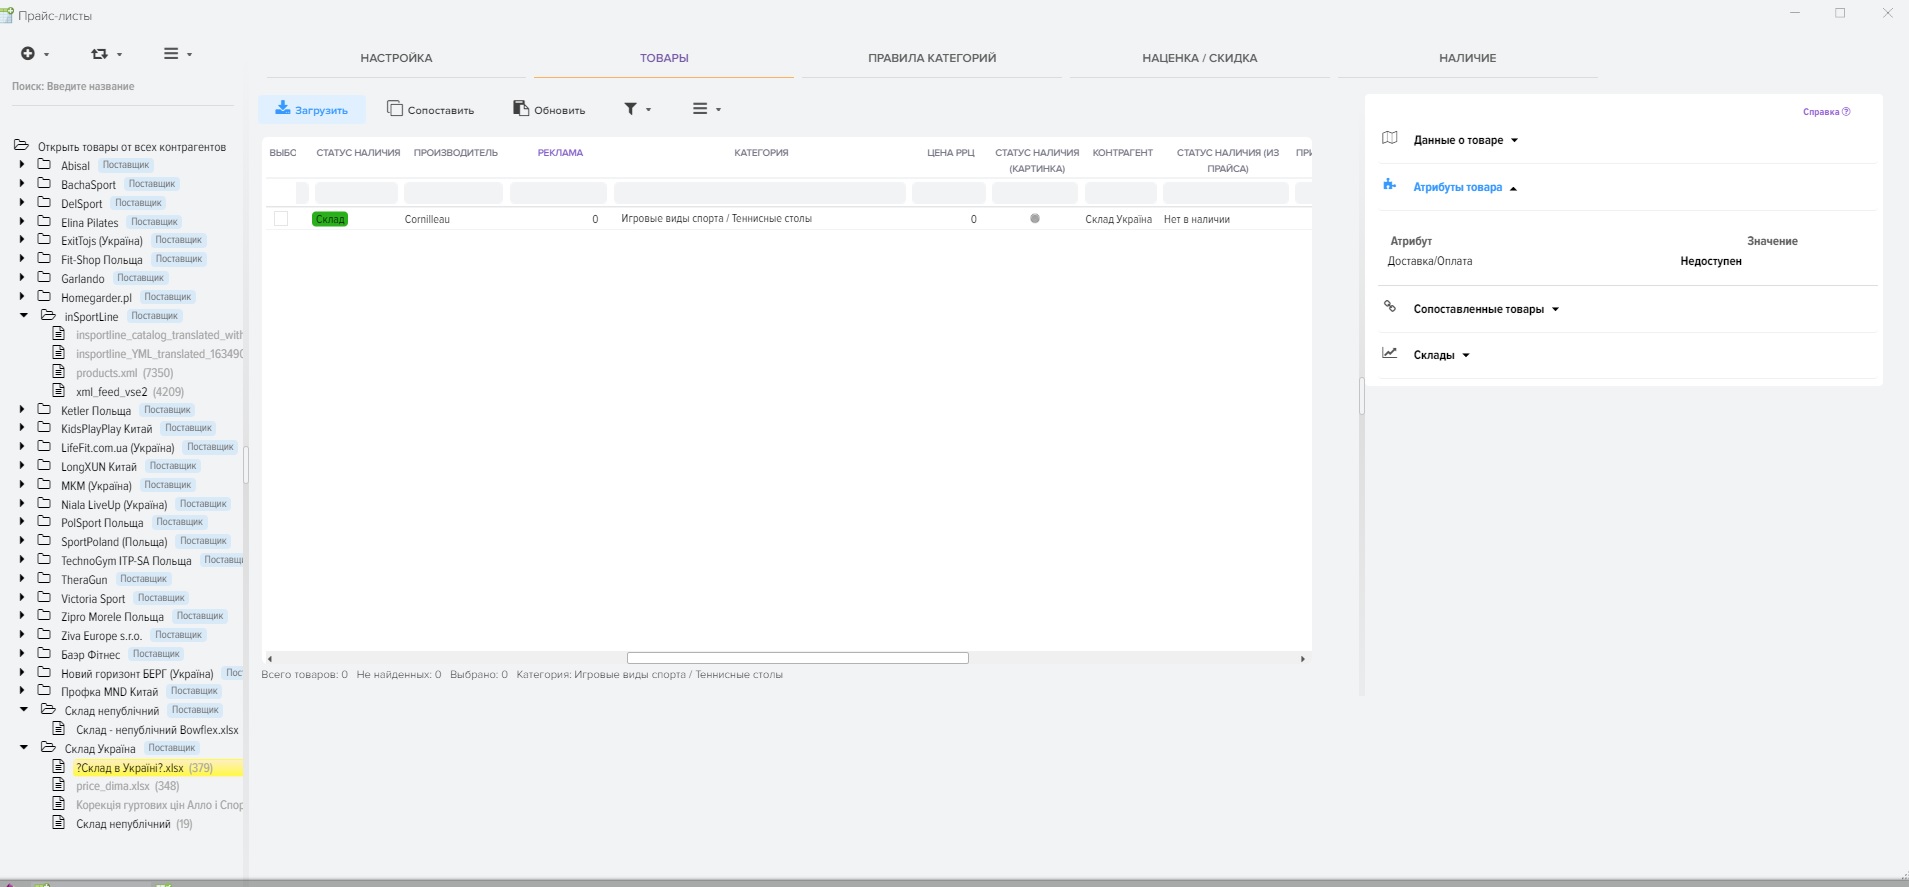
Task: Click the grey availability status dot
Action: 1035,219
